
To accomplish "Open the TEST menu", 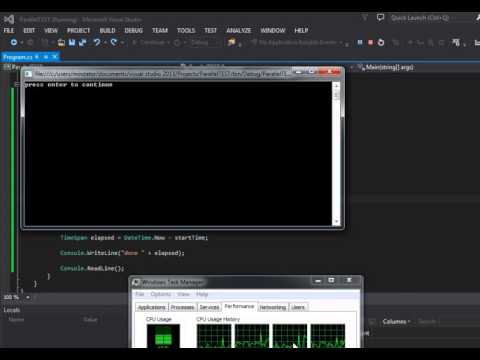I will [210, 30].
